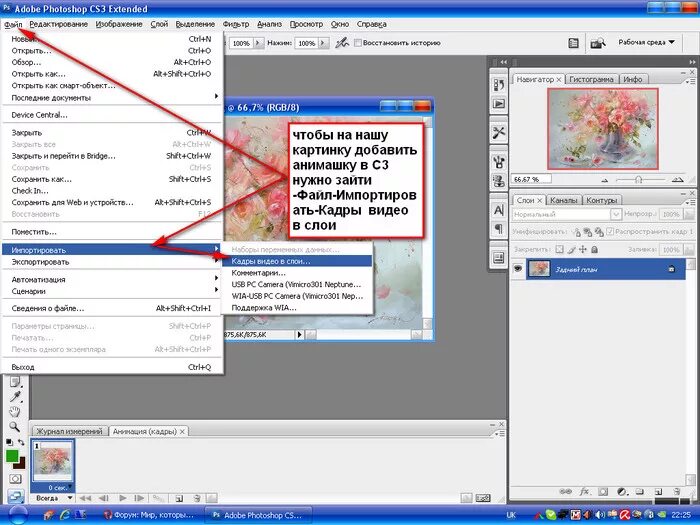
Task: Switch to Журнал измерений tab
Action: (69, 431)
